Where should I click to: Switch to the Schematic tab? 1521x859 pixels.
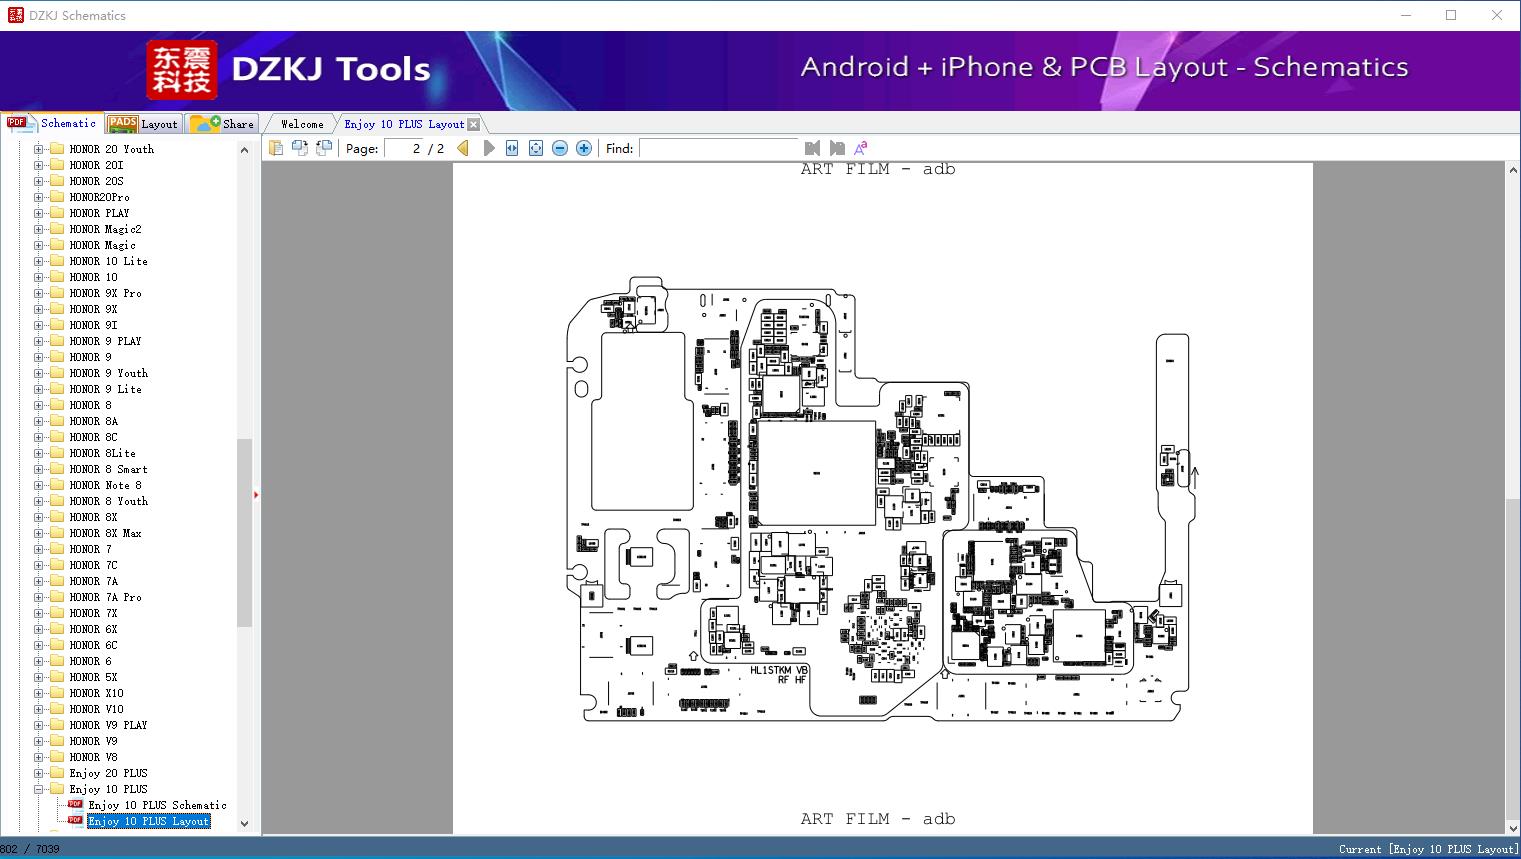pos(52,123)
